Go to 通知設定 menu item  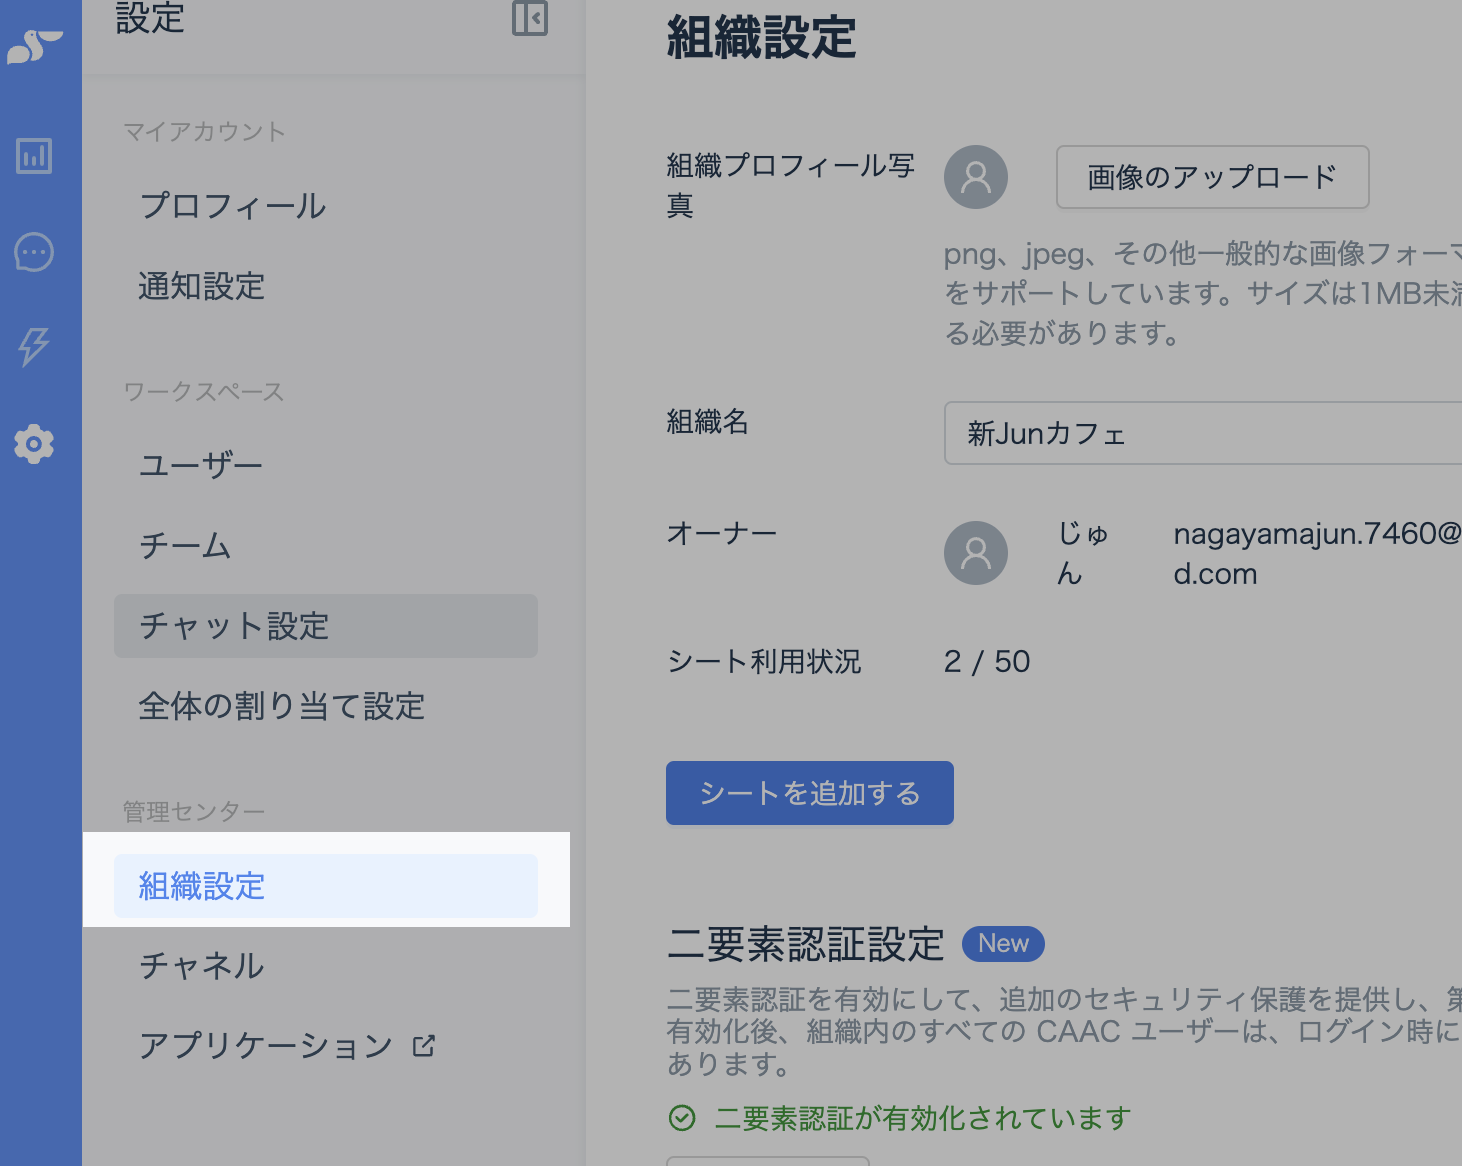click(x=201, y=286)
